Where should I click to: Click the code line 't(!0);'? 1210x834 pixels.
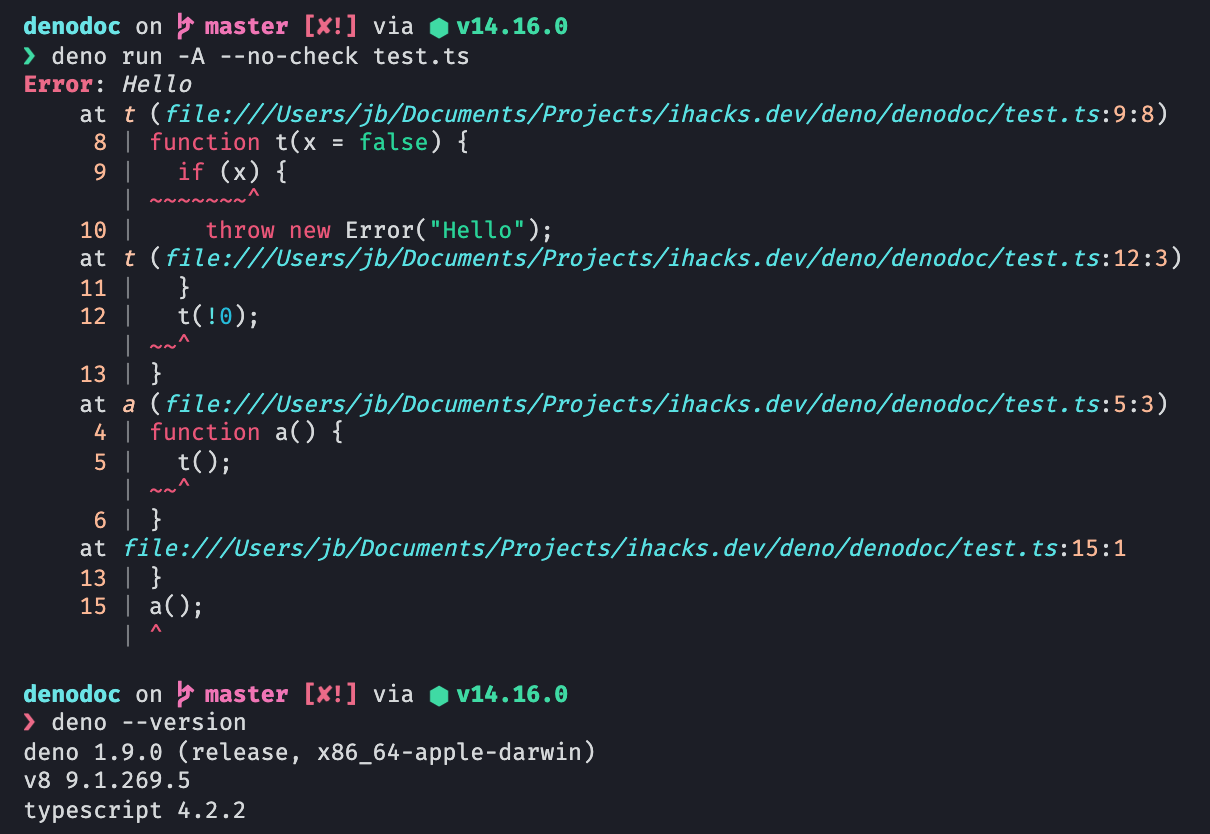pos(219,317)
